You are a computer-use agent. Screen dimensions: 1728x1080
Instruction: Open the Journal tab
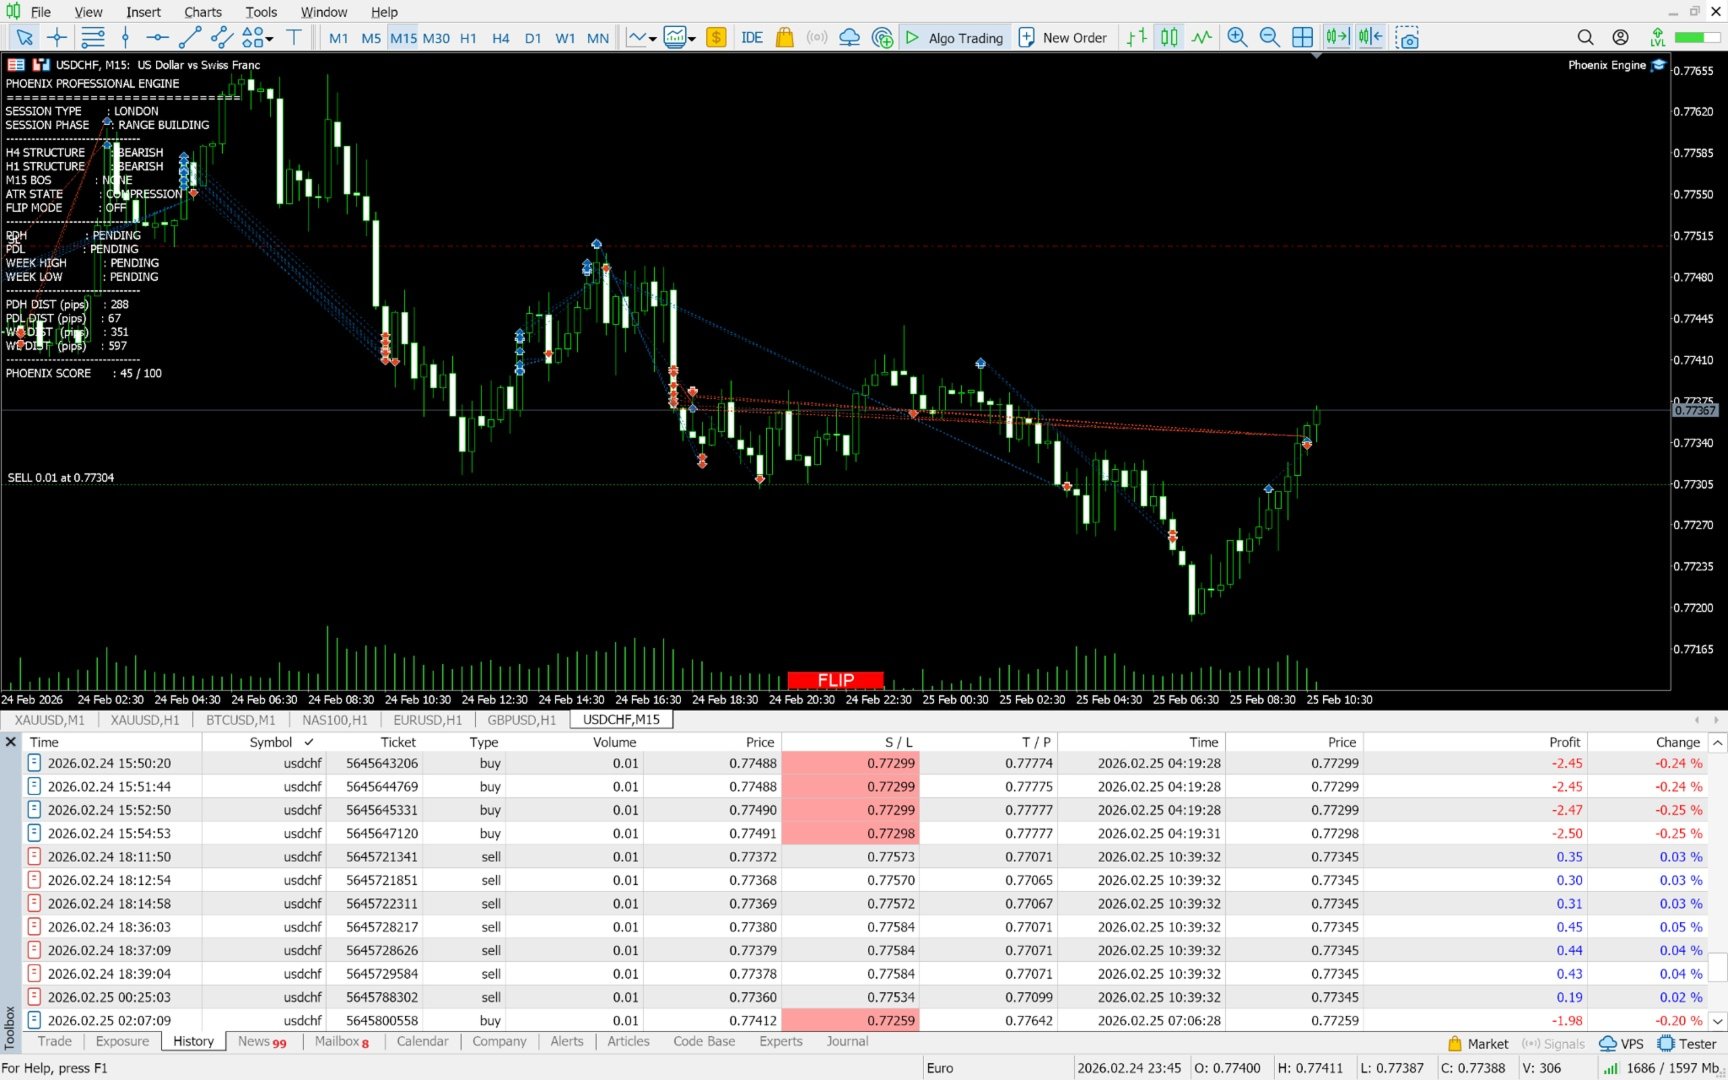(847, 1041)
